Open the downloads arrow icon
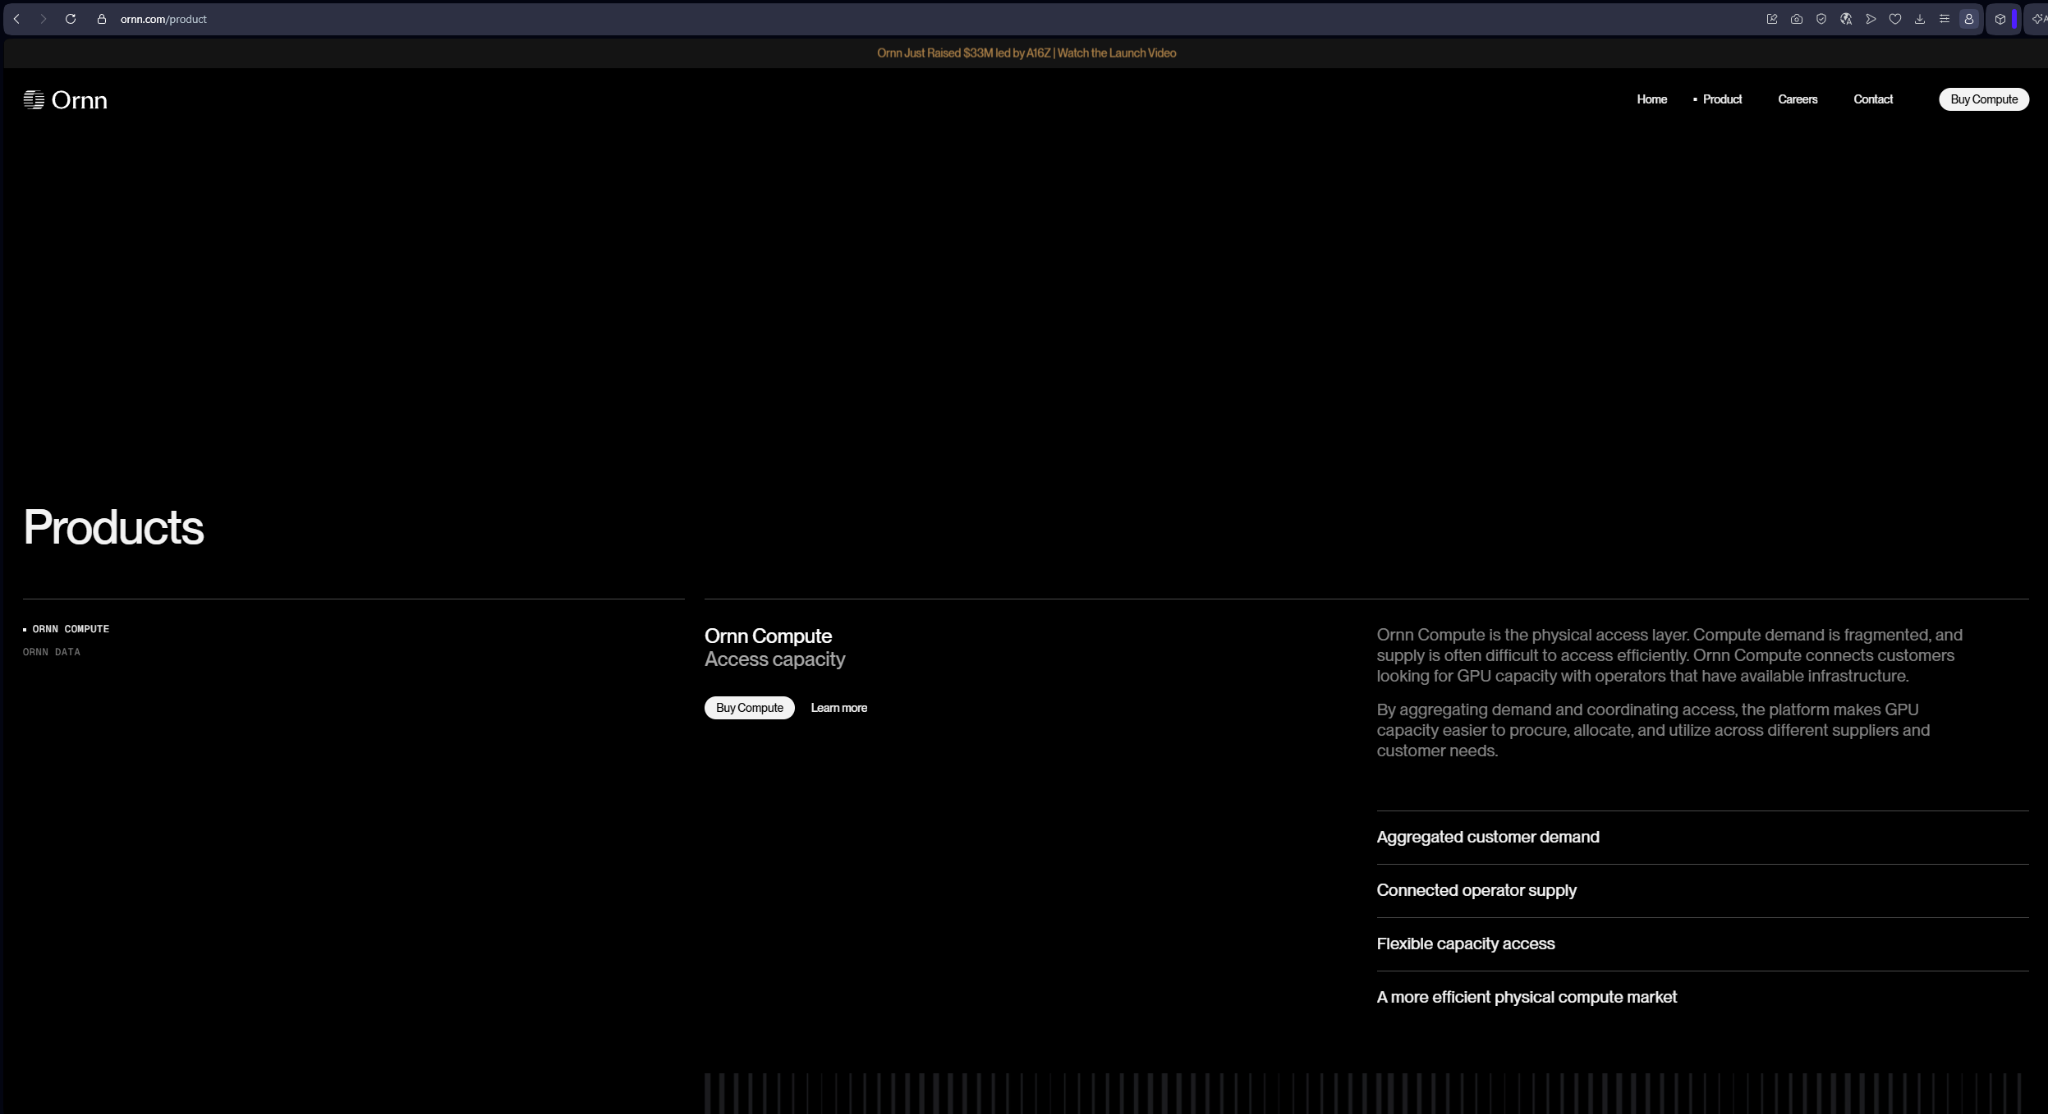 click(1920, 19)
